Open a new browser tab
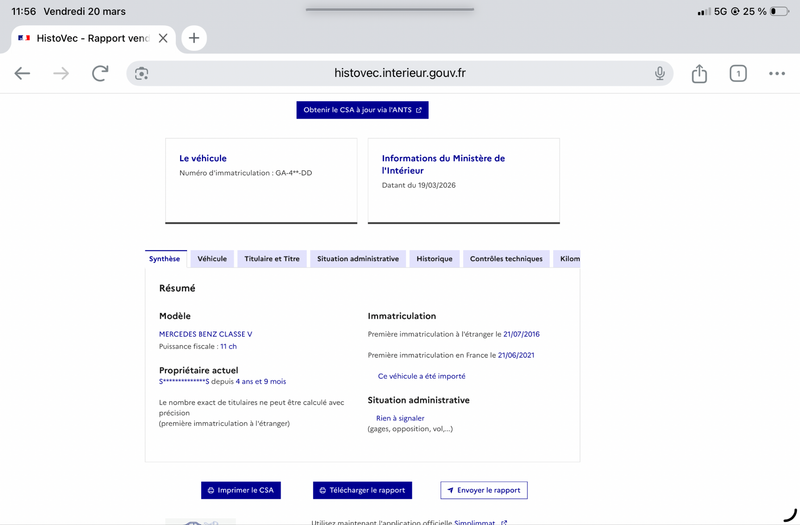Screen dimensions: 800x525 pos(194,38)
